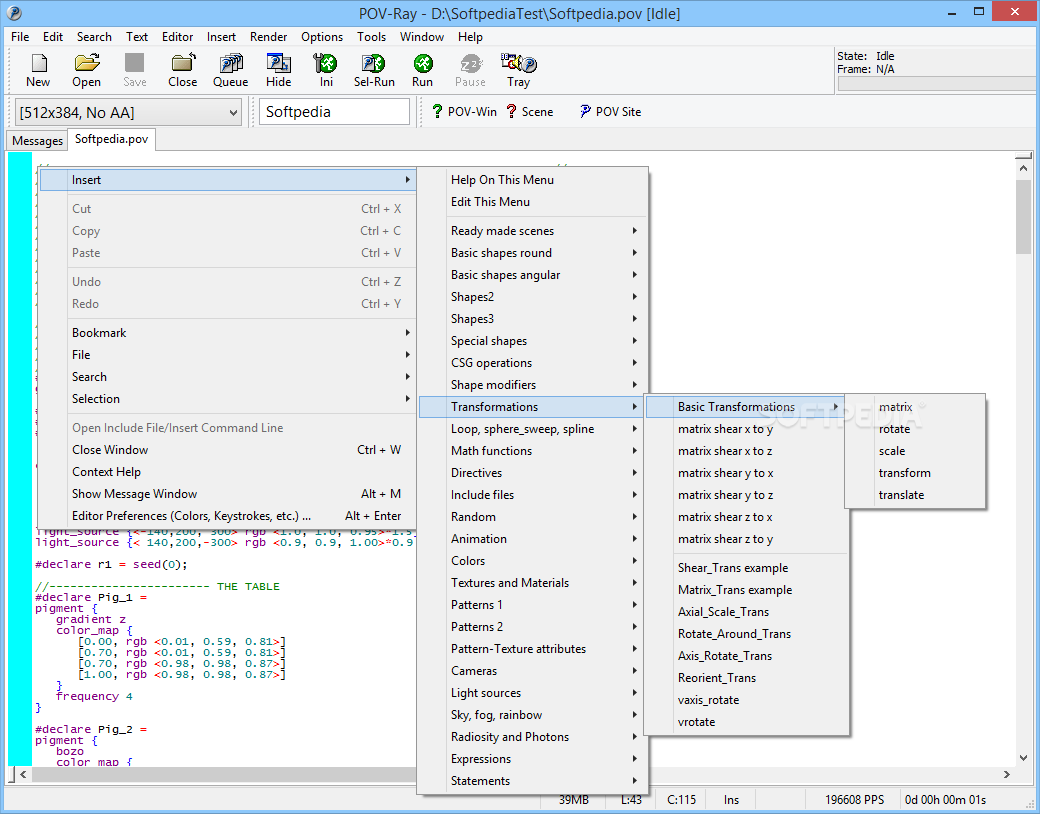Expand the Cameras submenu
Image resolution: width=1040 pixels, height=814 pixels.
coord(533,671)
